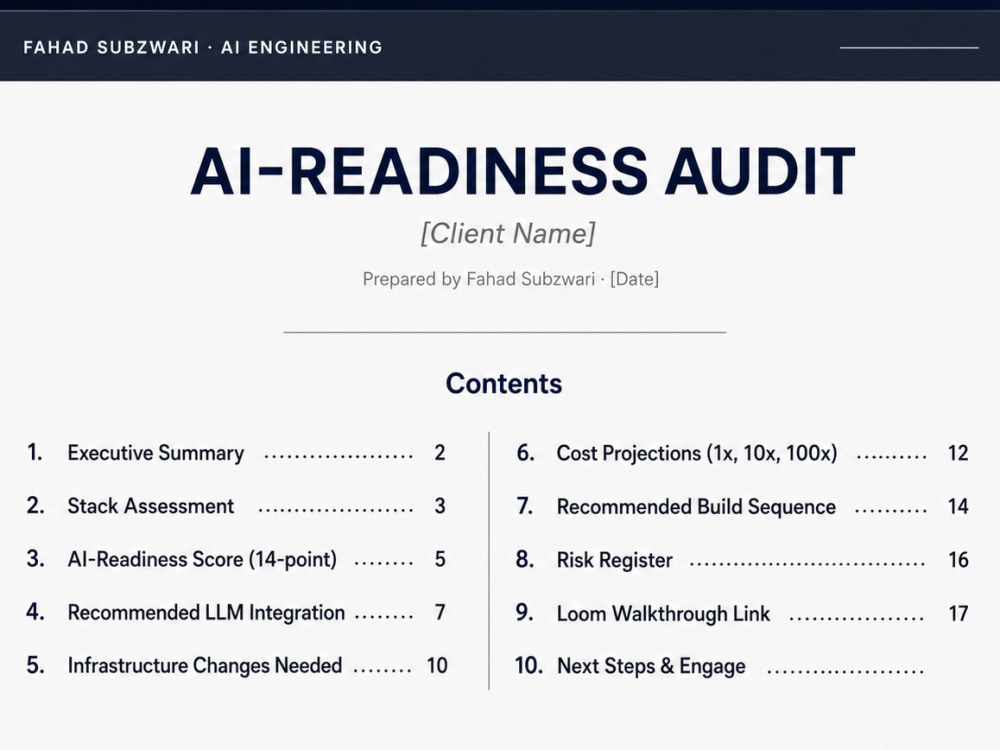Click the header text 'FAHAD SUBZWARI · AI ENGINEERING'
The image size is (1000, 750).
click(x=203, y=47)
